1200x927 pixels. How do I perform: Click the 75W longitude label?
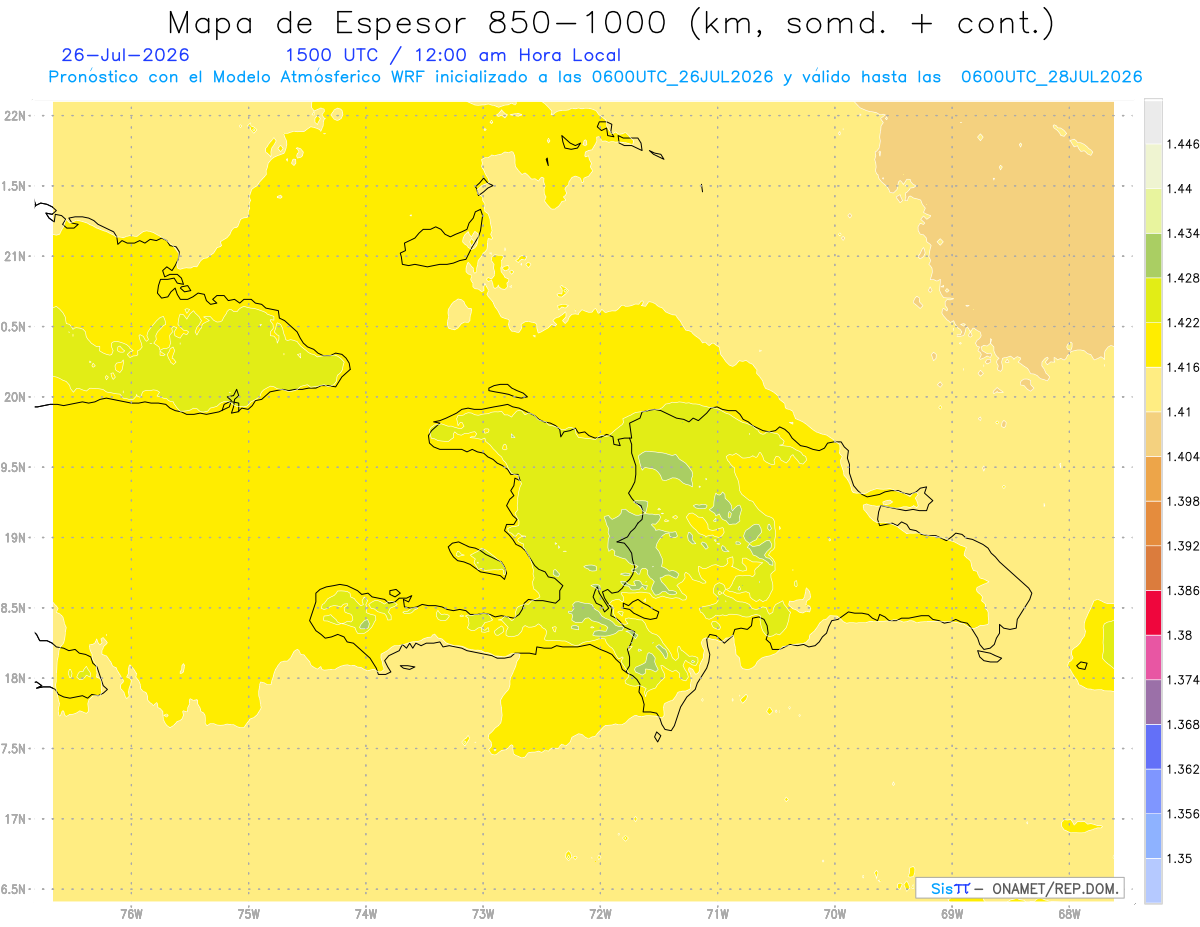(248, 914)
